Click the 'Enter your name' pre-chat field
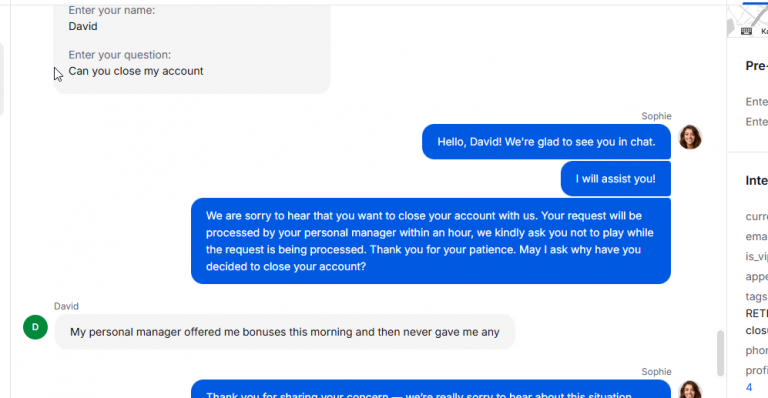Screen dimensions: 768x398 pyautogui.click(x=112, y=18)
